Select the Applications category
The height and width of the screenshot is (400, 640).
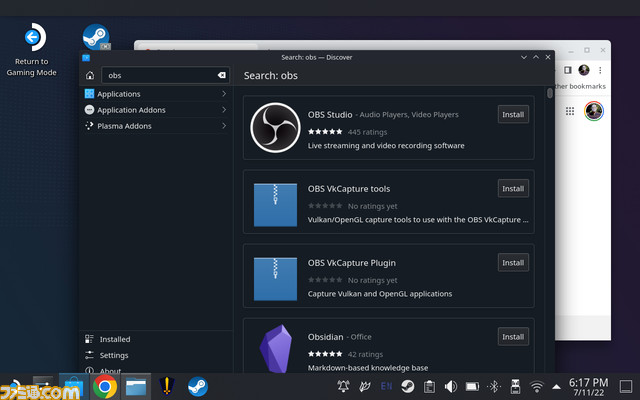pos(156,94)
